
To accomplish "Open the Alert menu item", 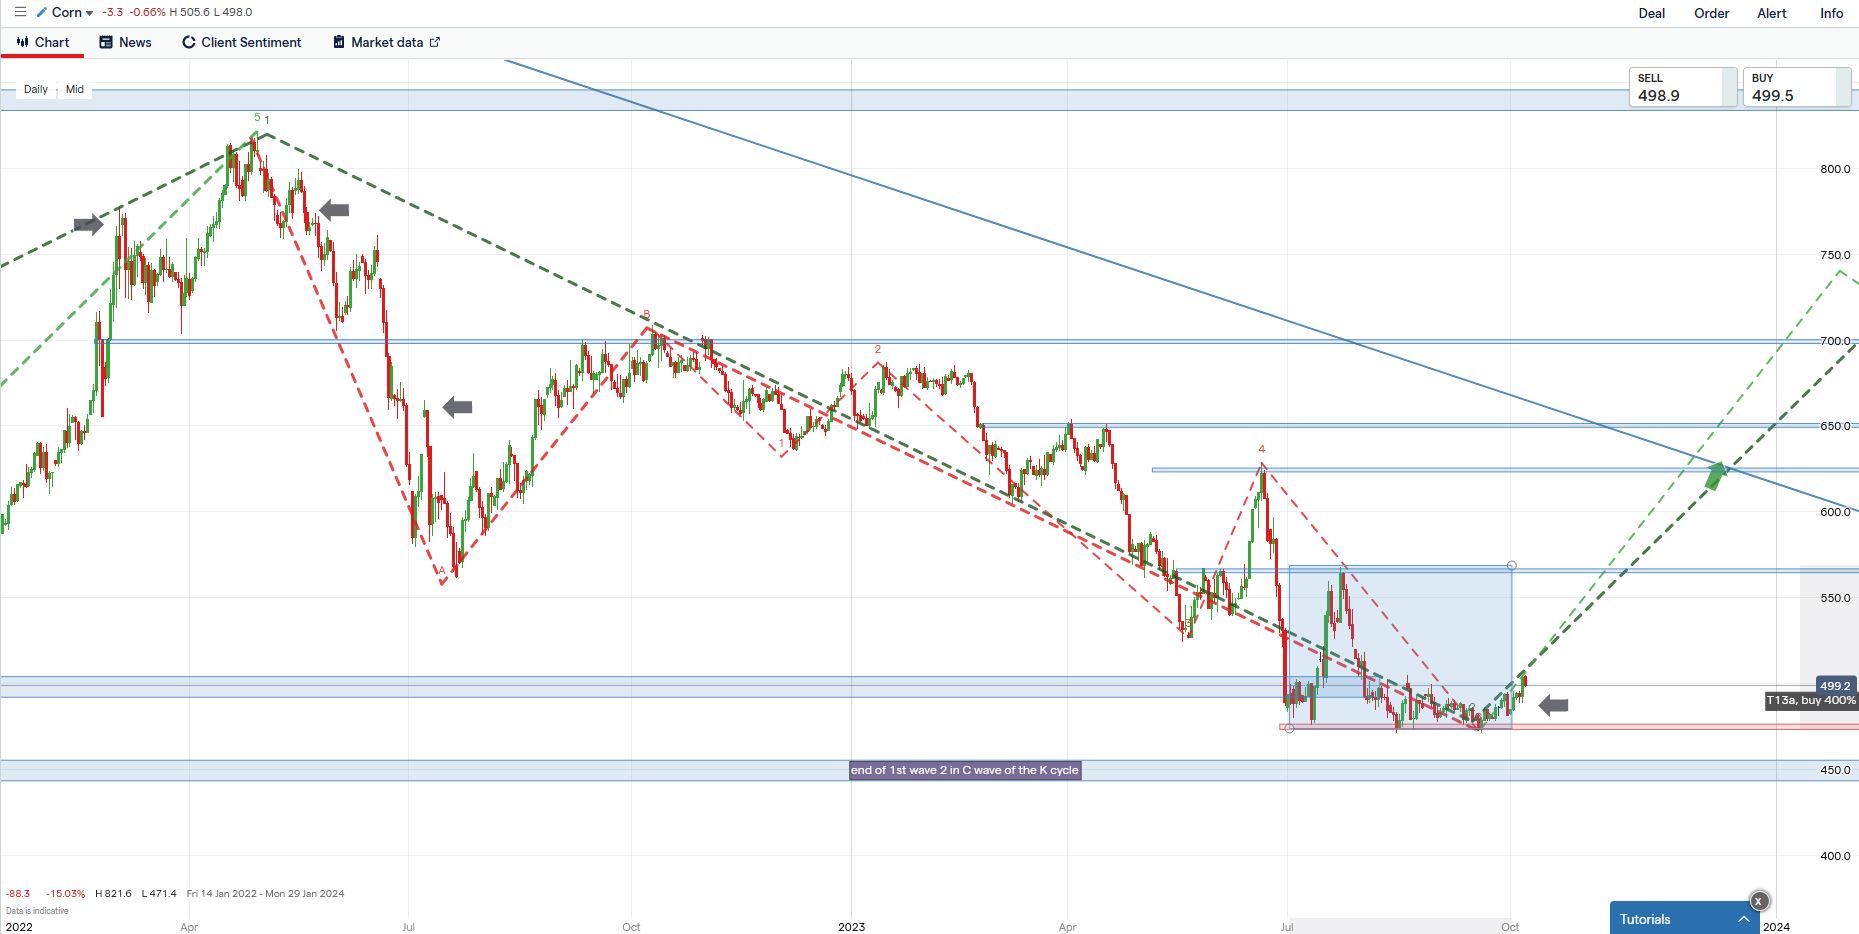I will coord(1772,13).
